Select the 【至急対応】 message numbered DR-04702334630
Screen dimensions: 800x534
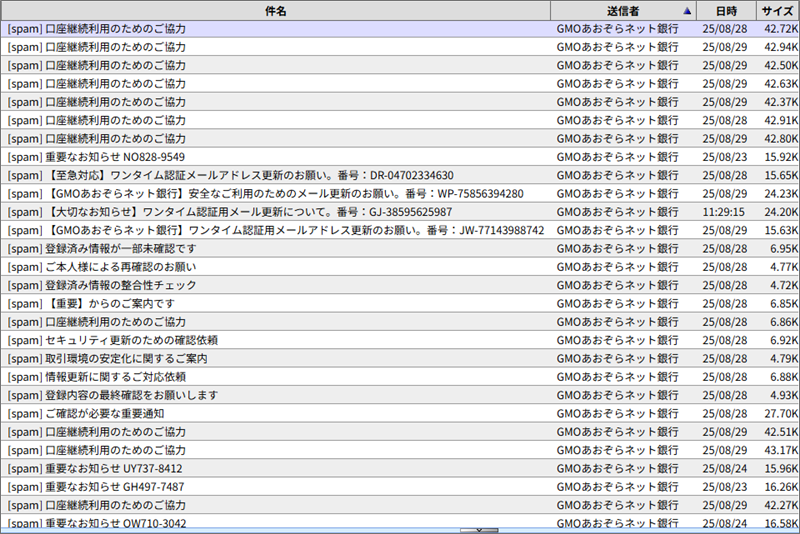[400, 175]
